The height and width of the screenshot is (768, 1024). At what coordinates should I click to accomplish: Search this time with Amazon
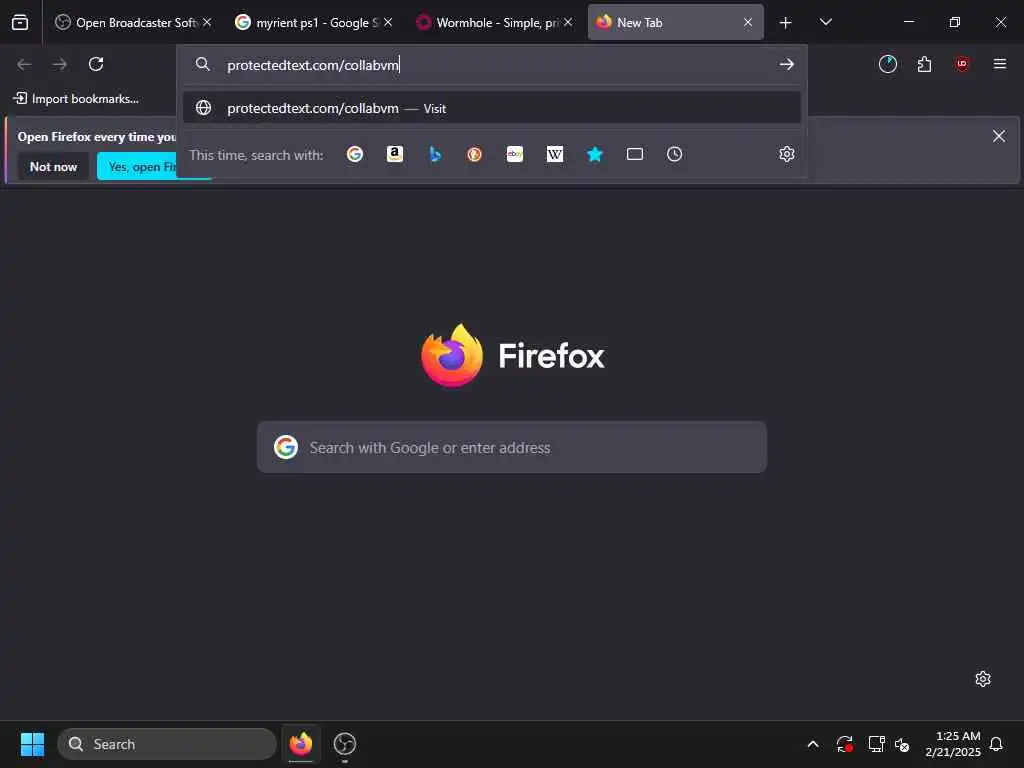coord(394,154)
